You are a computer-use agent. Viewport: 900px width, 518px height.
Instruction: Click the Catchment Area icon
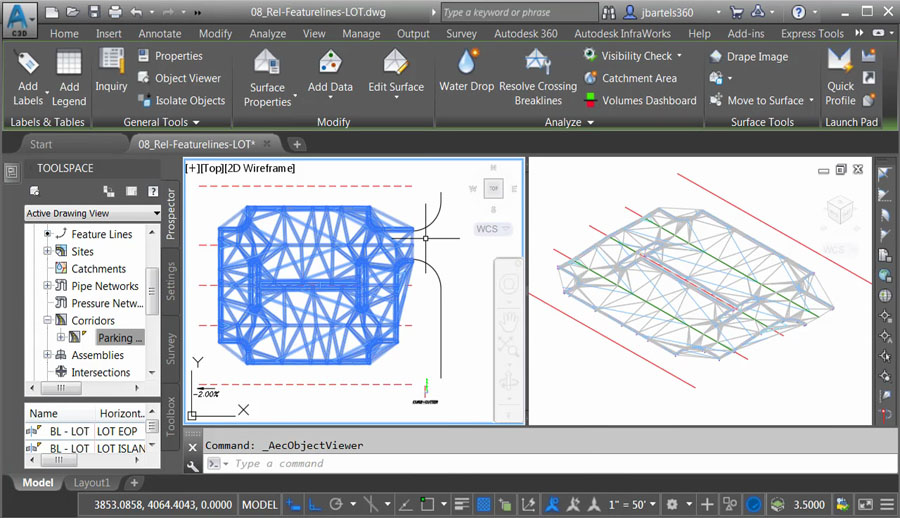coord(590,78)
